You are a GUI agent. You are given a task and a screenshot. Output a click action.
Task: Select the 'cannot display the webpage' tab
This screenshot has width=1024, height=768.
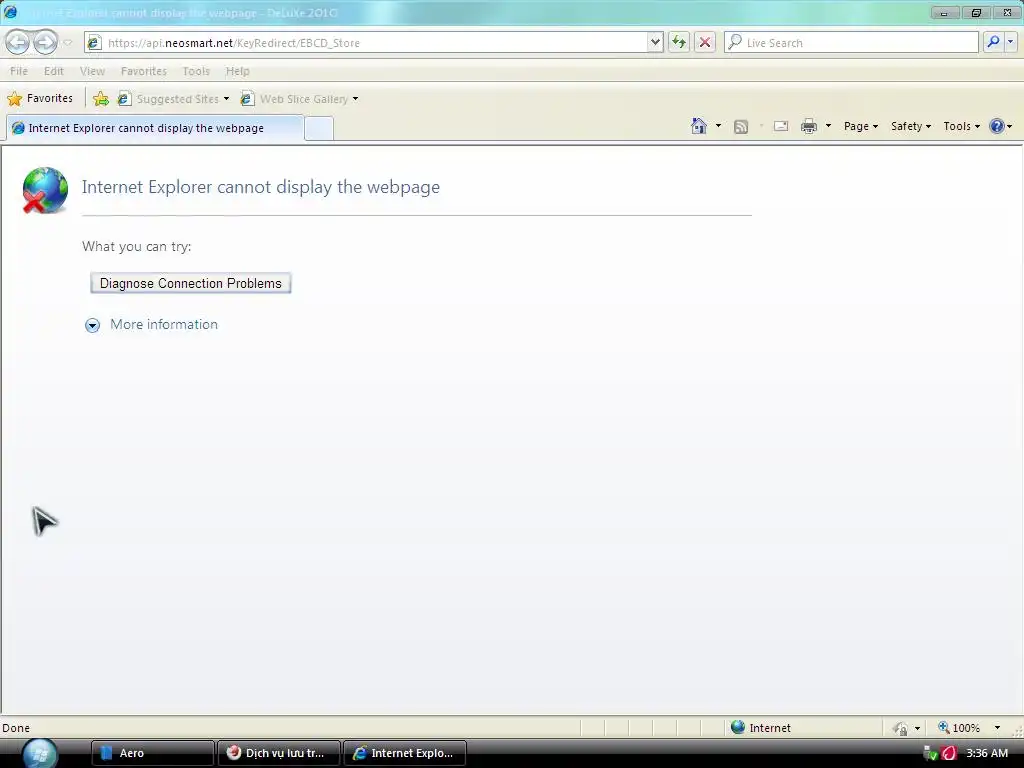point(155,128)
